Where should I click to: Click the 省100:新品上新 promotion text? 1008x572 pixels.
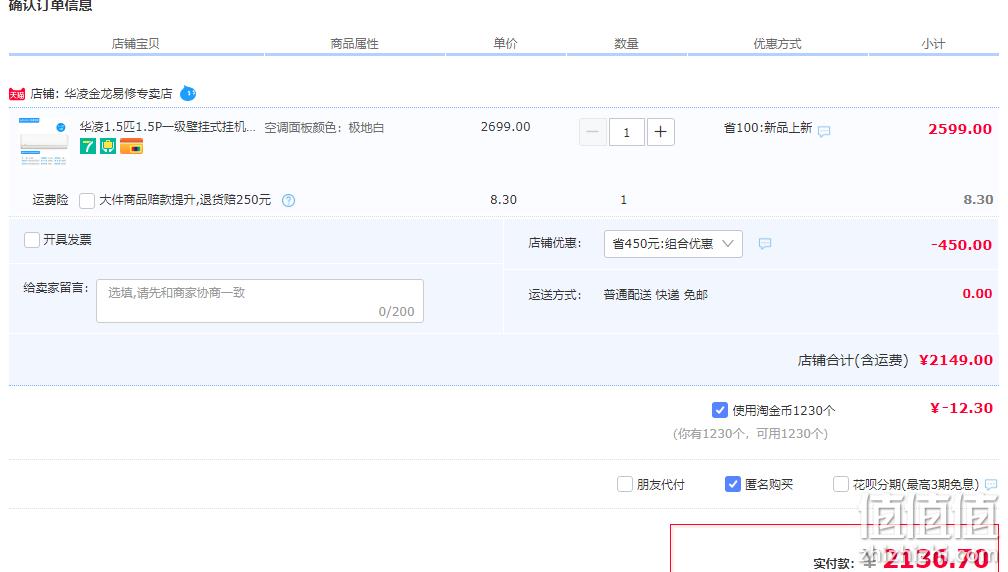tap(768, 128)
